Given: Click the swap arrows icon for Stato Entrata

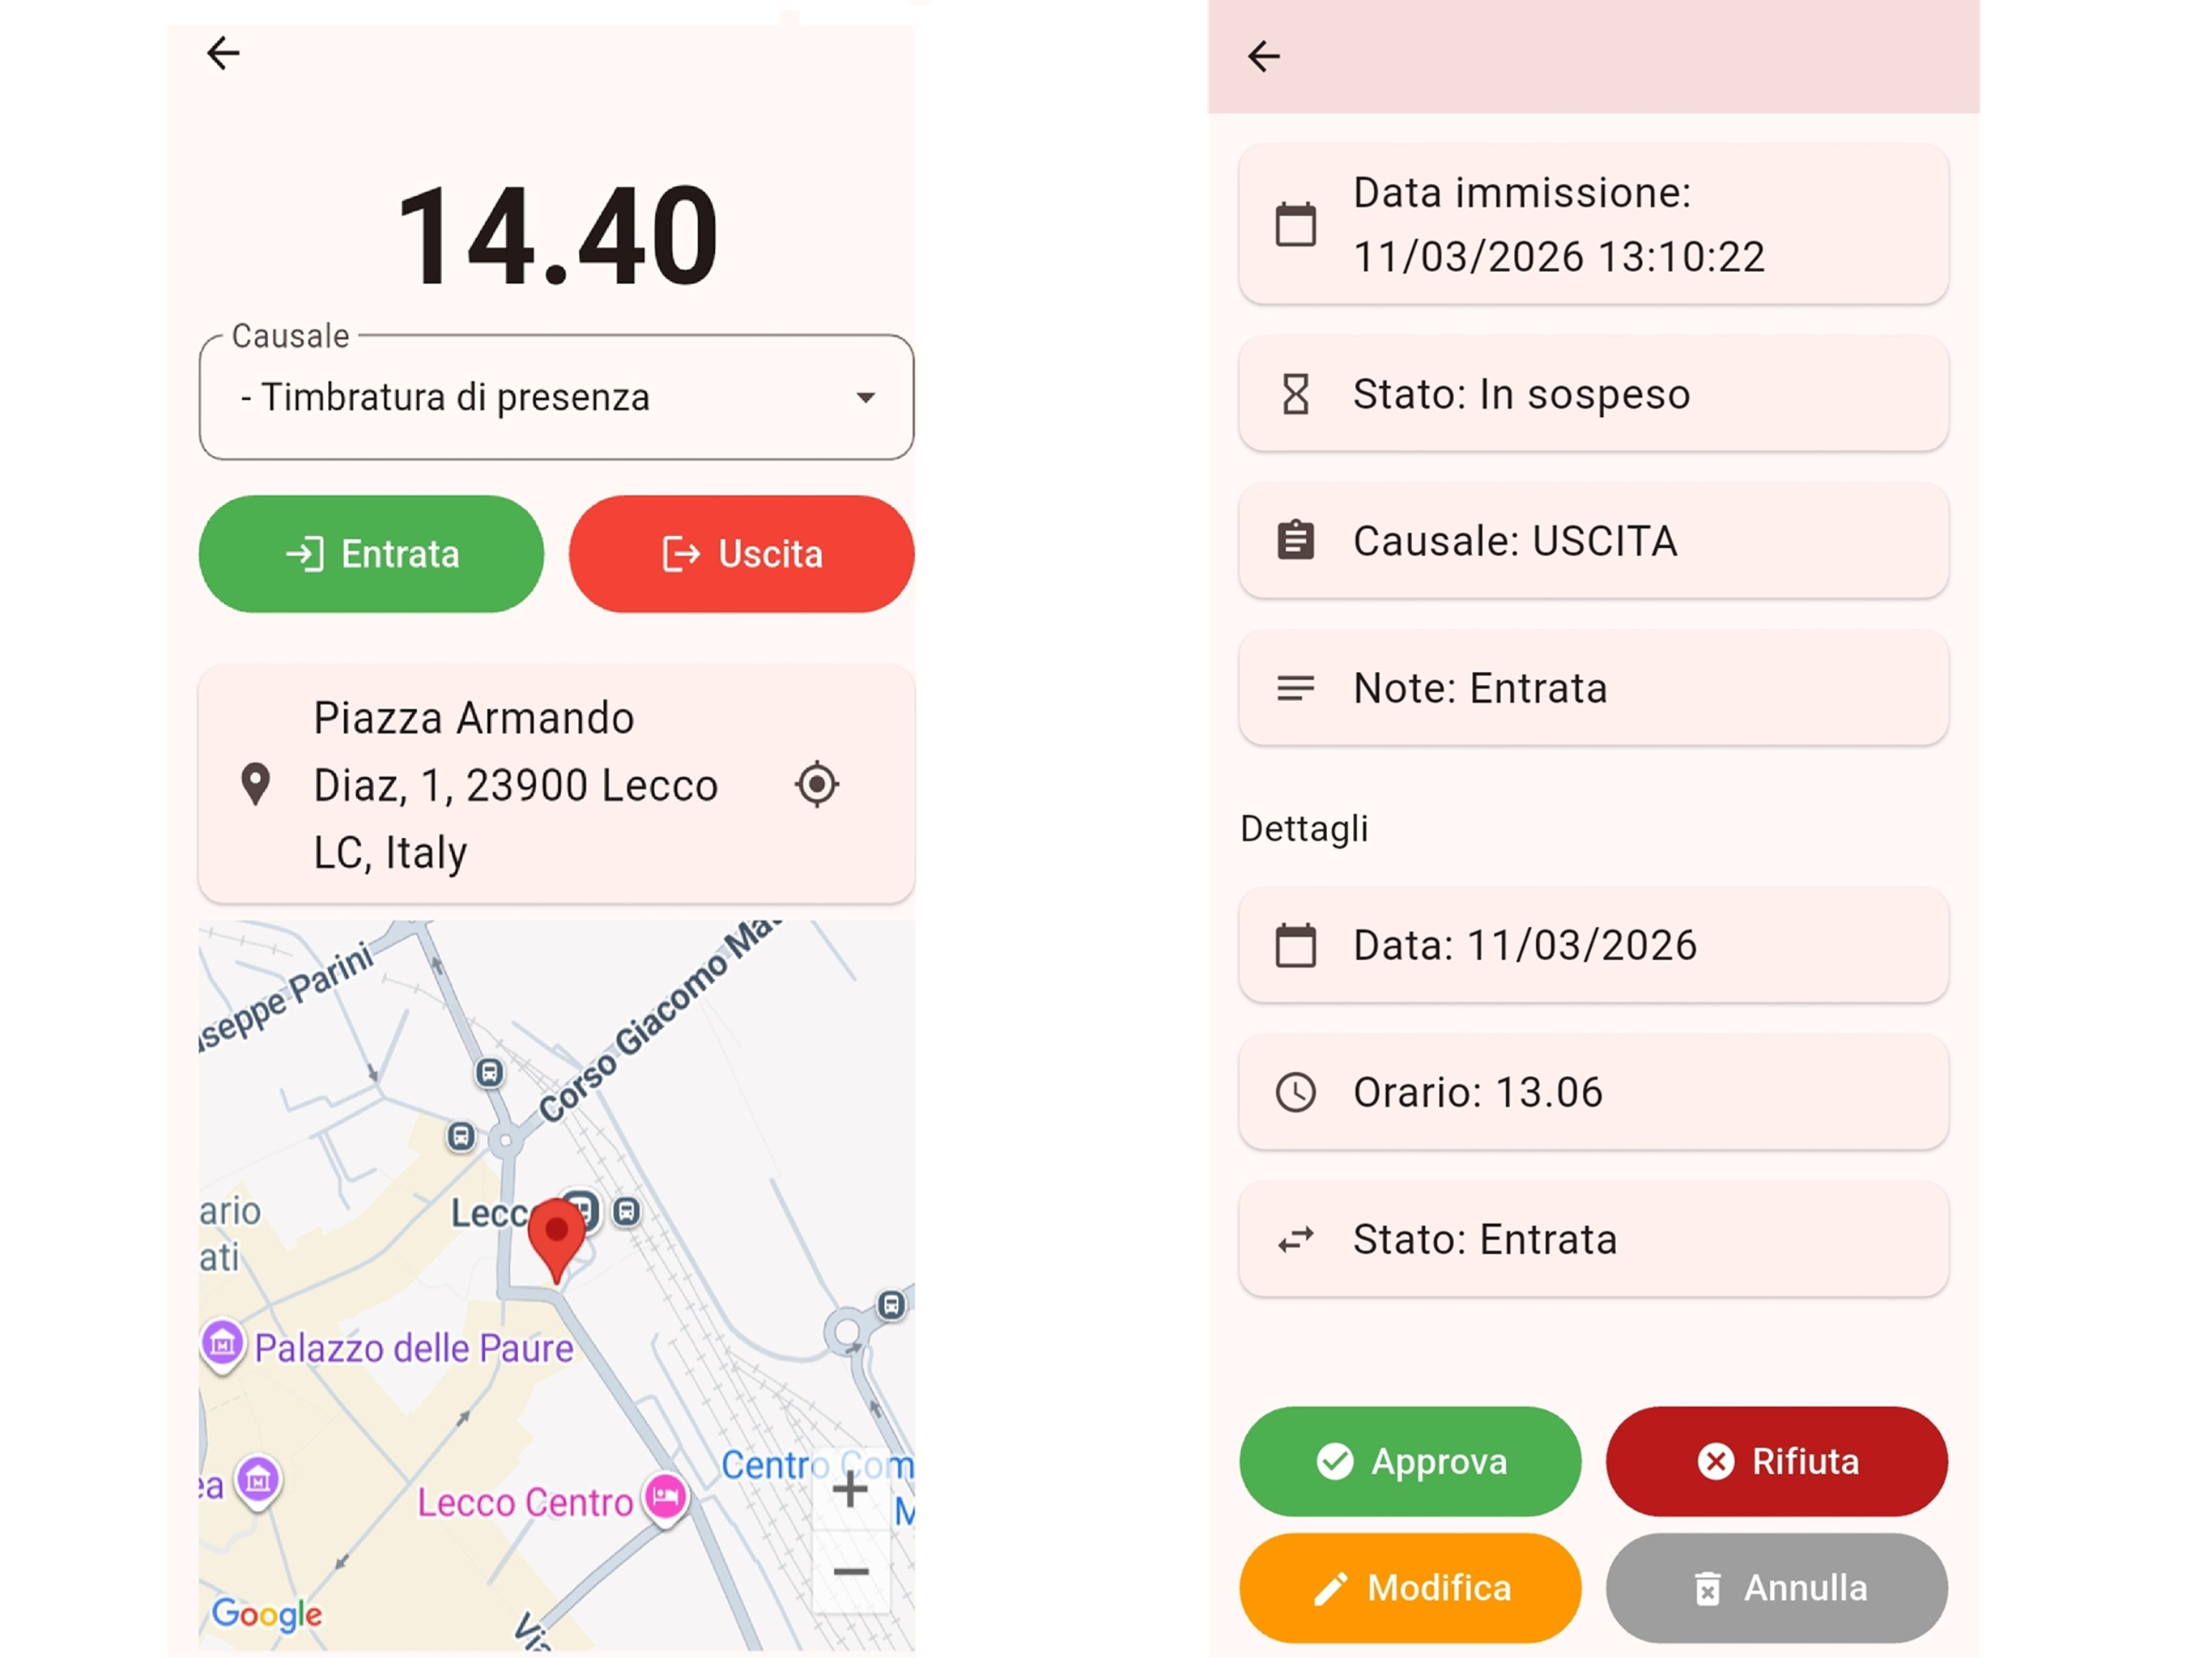Looking at the screenshot, I should coord(1296,1240).
